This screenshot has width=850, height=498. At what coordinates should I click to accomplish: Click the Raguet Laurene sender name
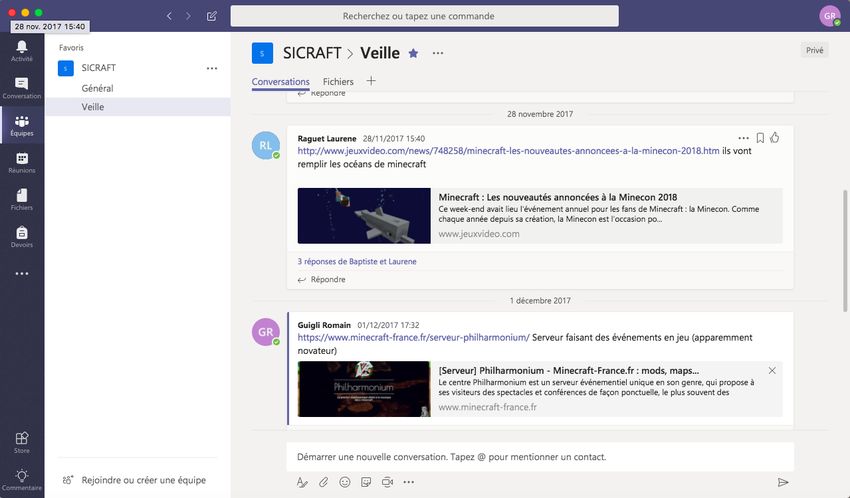[x=327, y=139]
